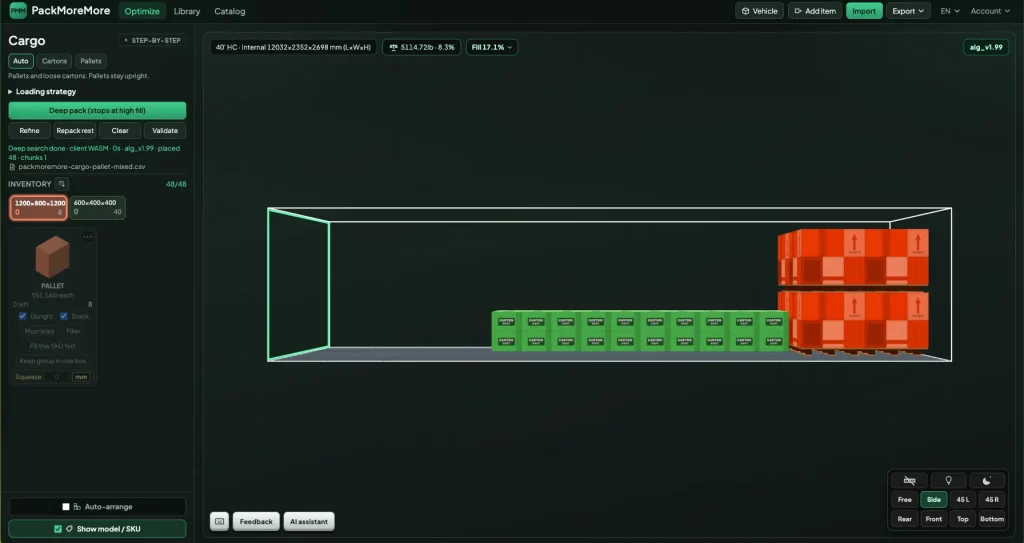Viewport: 1024px width, 543px height.
Task: Uncheck Show model / SKU
Action: [58, 529]
